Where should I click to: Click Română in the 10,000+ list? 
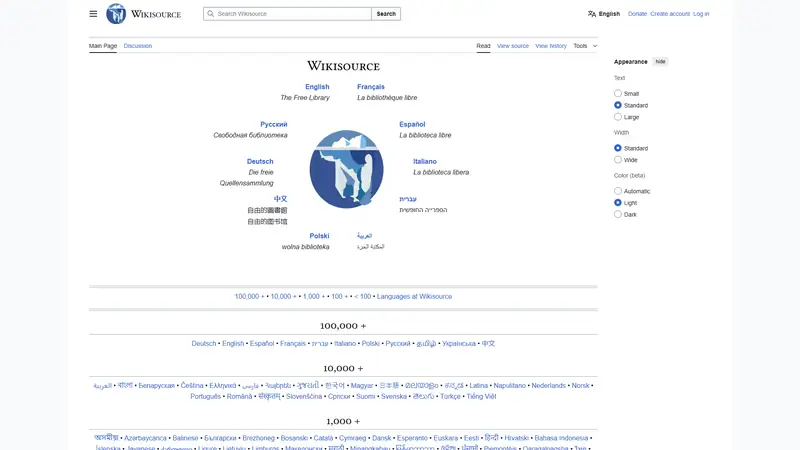[239, 396]
